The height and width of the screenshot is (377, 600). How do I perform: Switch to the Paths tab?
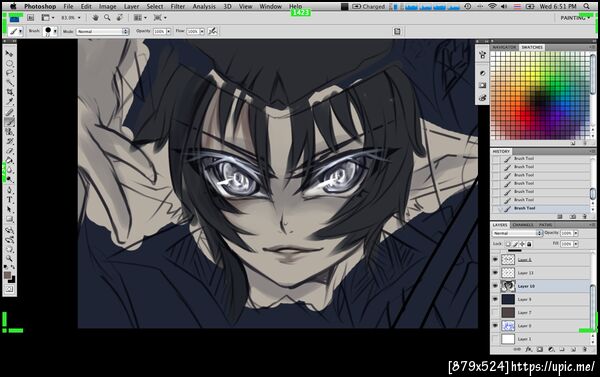(x=545, y=225)
